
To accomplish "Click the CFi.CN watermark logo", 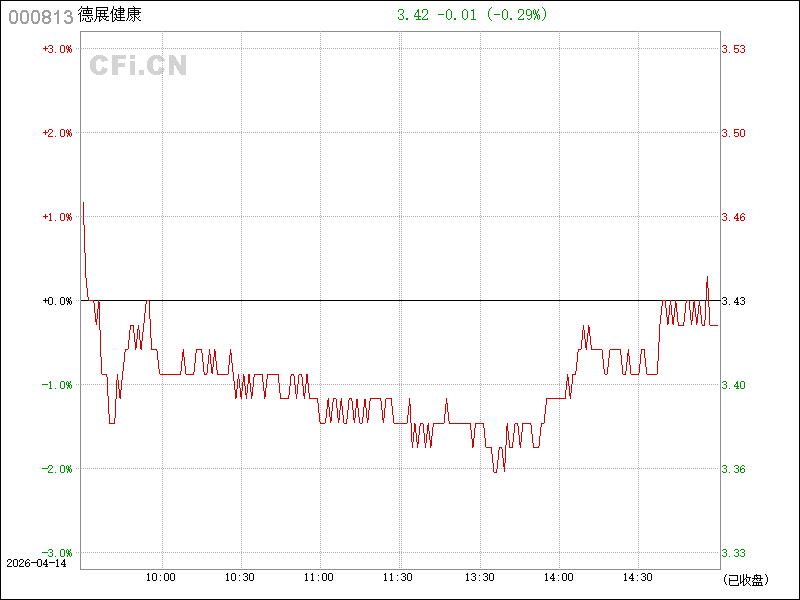I will 138,66.
